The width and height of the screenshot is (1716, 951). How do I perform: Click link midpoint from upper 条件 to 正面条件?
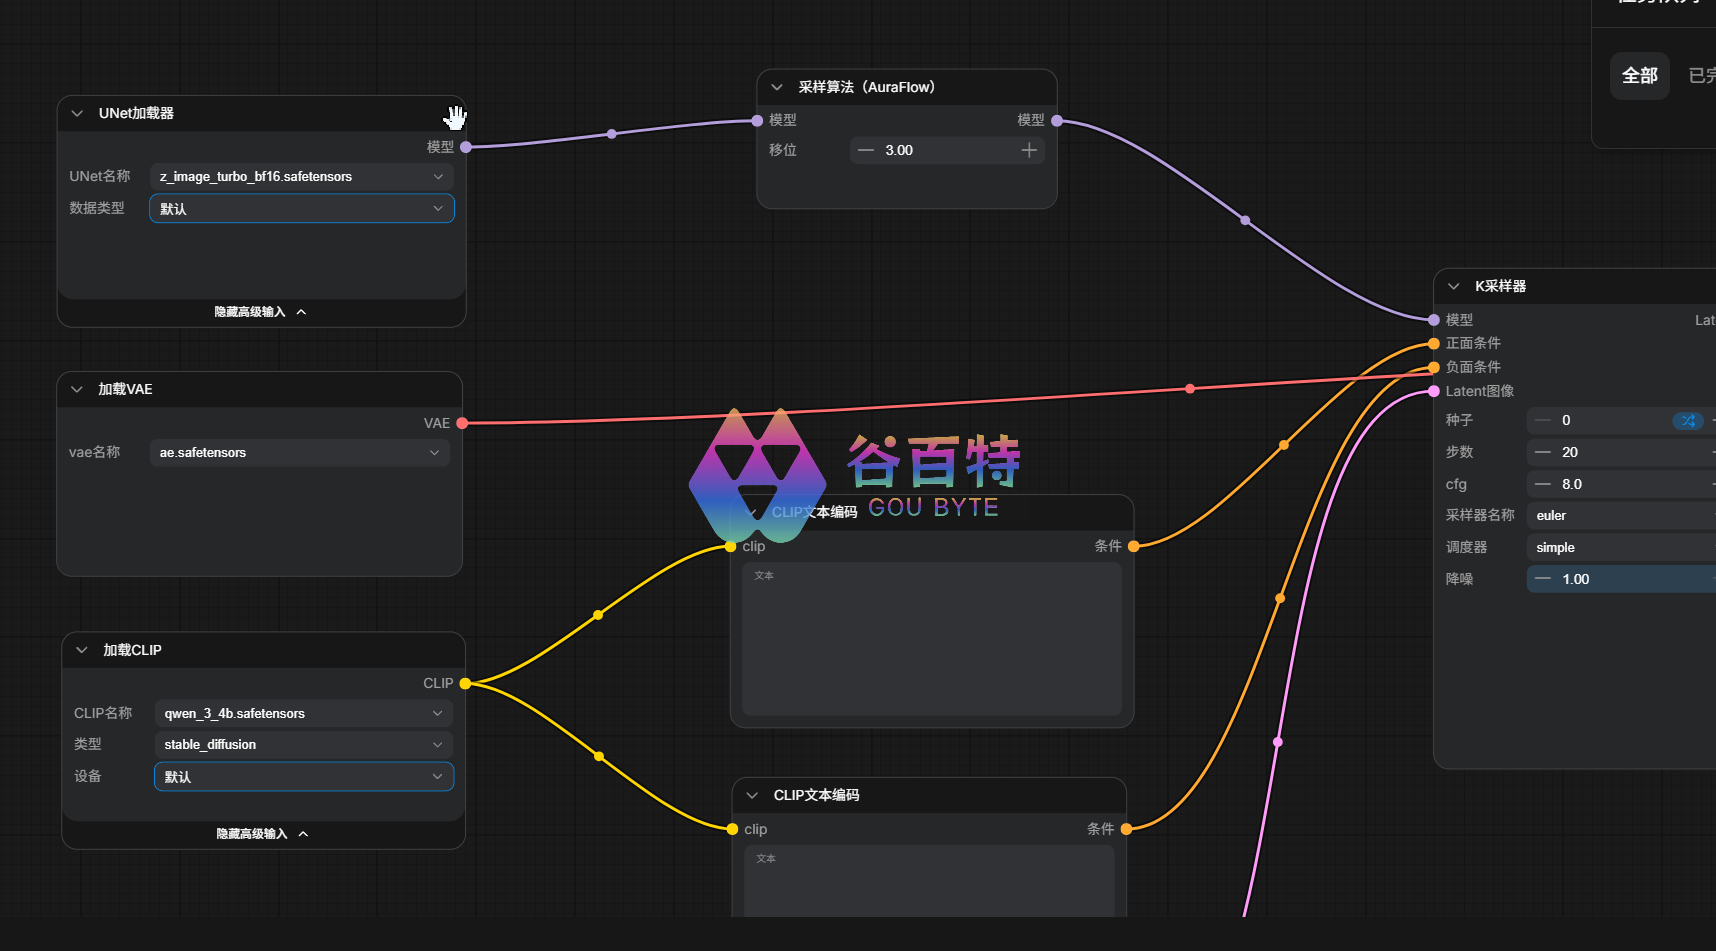(x=1284, y=445)
